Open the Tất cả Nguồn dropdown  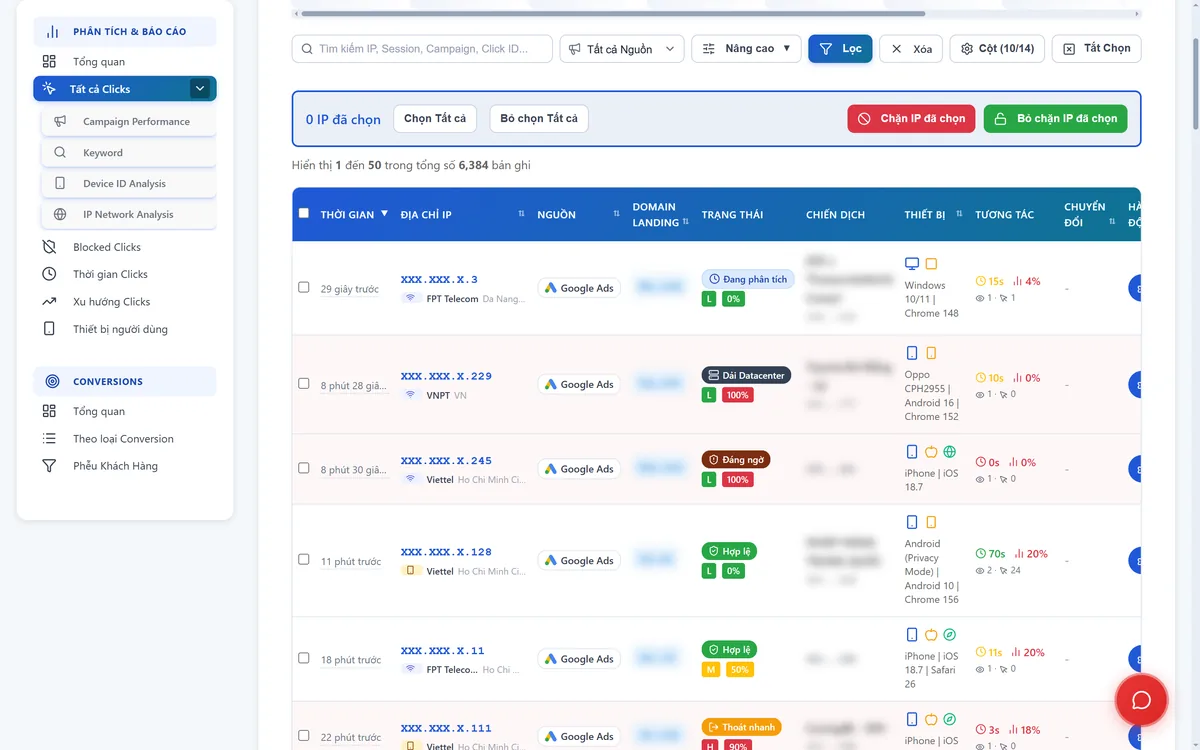622,49
